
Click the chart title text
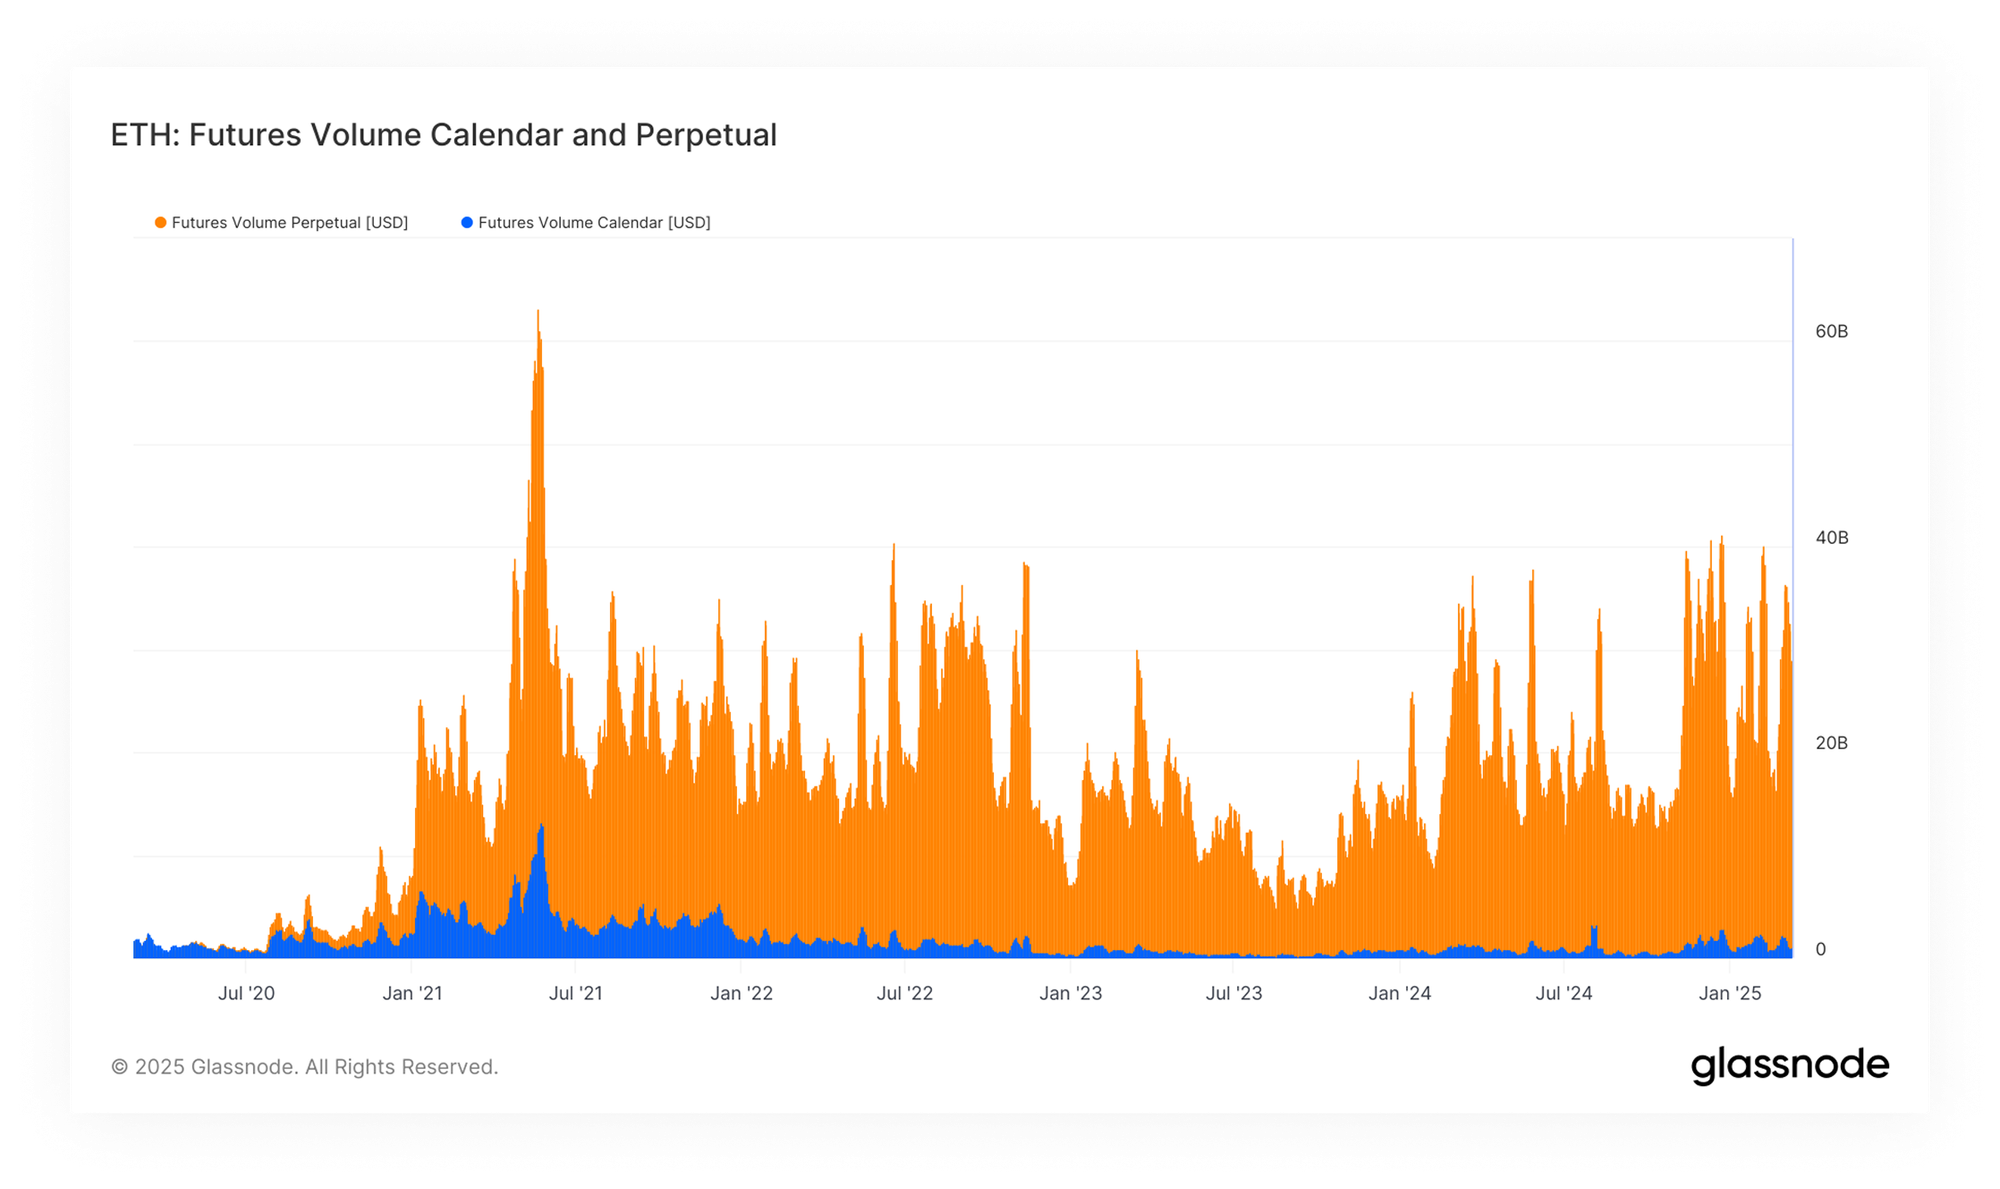click(443, 135)
